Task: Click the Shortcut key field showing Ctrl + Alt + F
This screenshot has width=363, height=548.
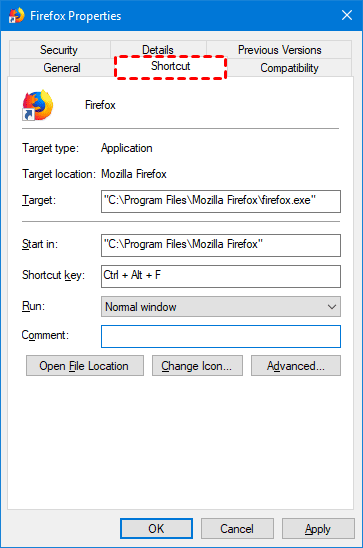Action: (221, 276)
